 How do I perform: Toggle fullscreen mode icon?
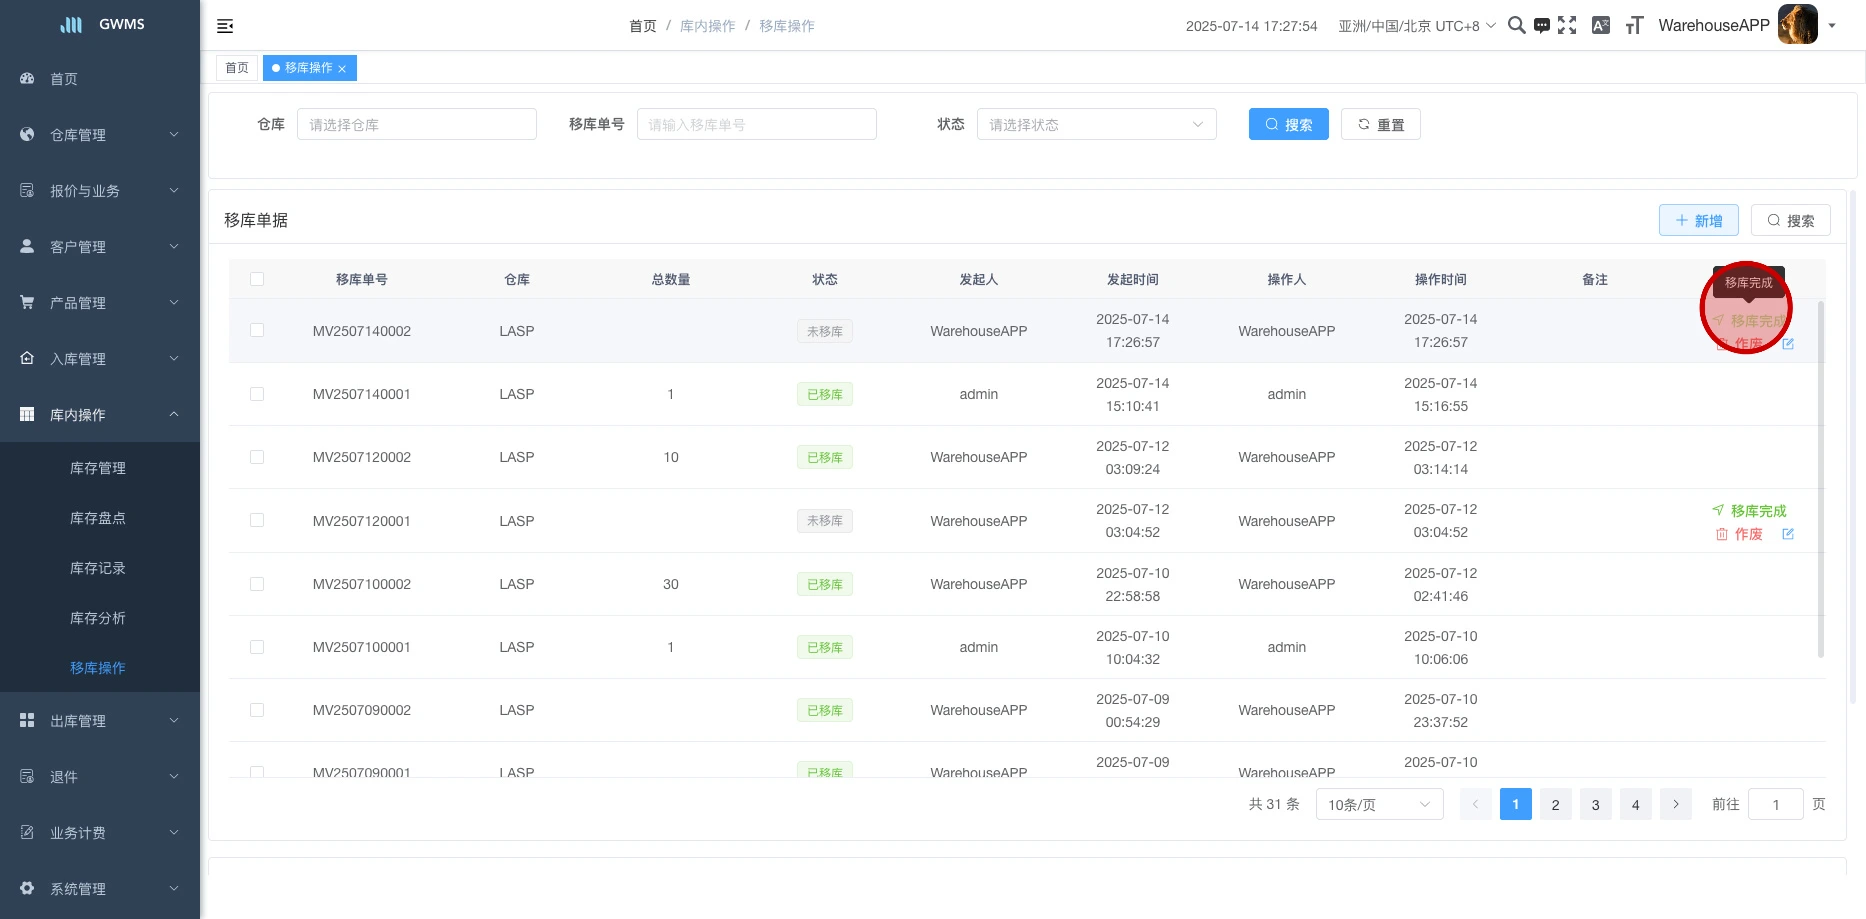1567,26
